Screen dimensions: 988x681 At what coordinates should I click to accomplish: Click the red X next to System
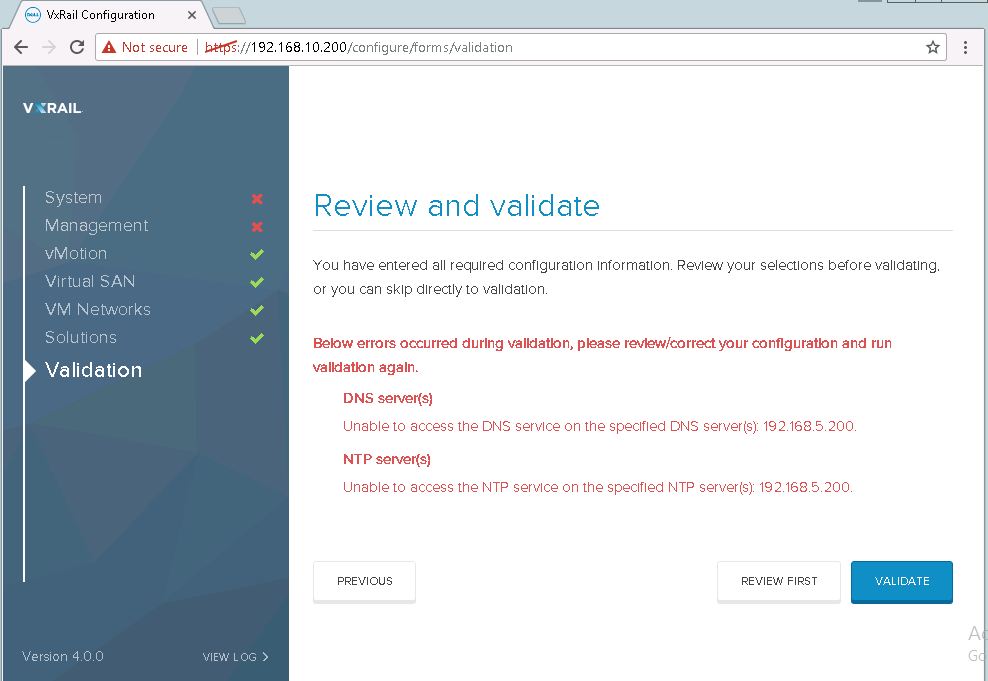click(x=257, y=198)
